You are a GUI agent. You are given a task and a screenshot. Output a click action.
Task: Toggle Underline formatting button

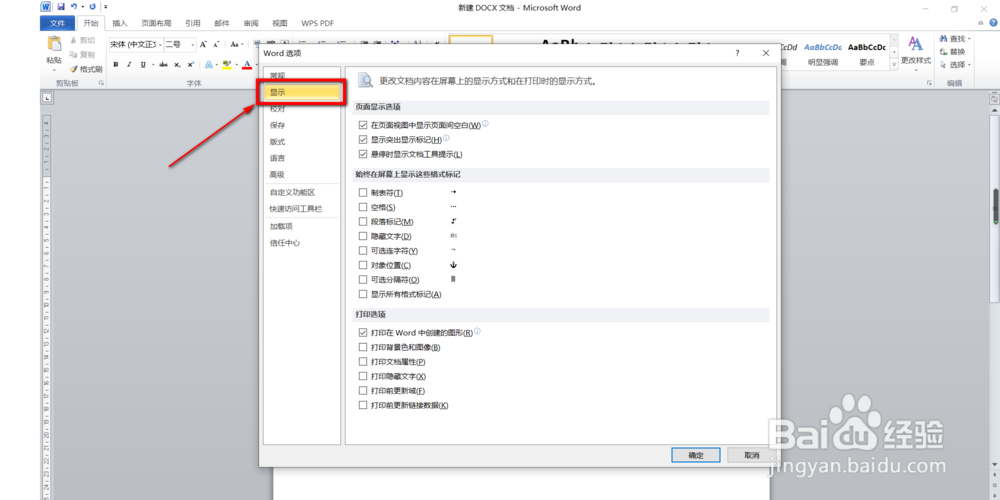coord(143,64)
